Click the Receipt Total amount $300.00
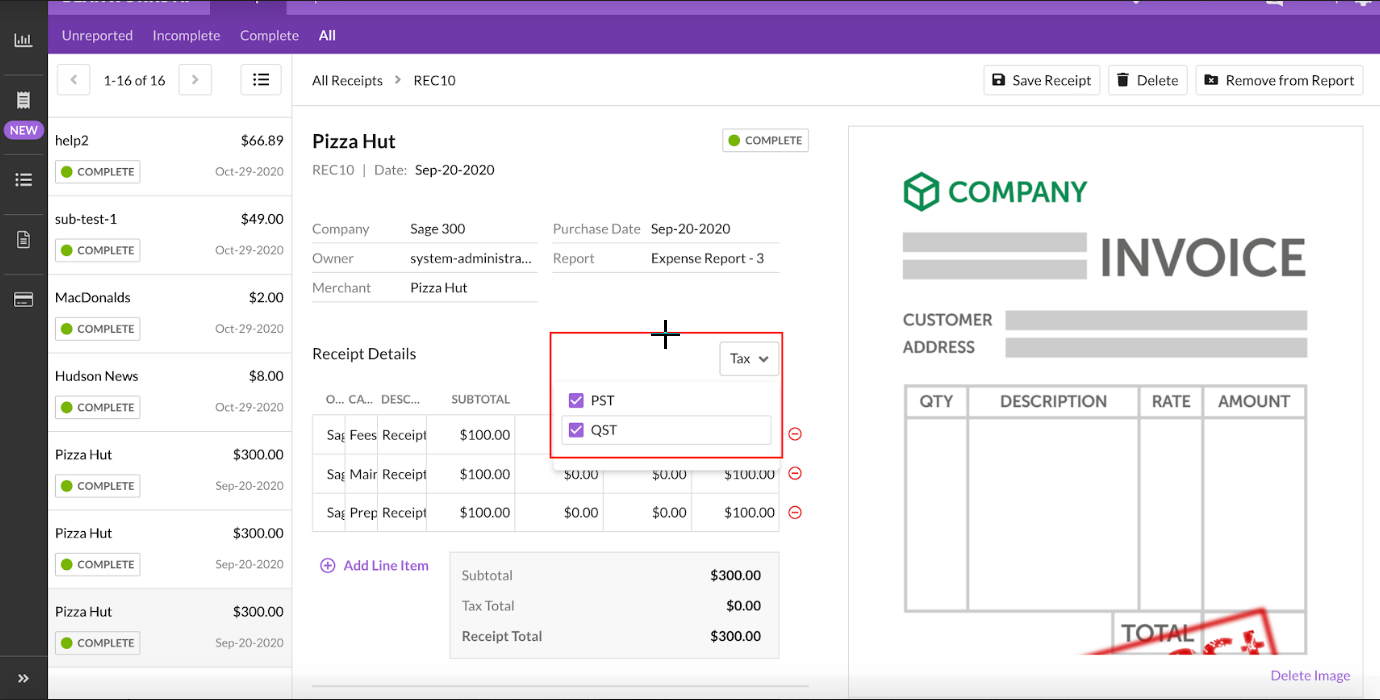The height and width of the screenshot is (700, 1380). [x=735, y=636]
